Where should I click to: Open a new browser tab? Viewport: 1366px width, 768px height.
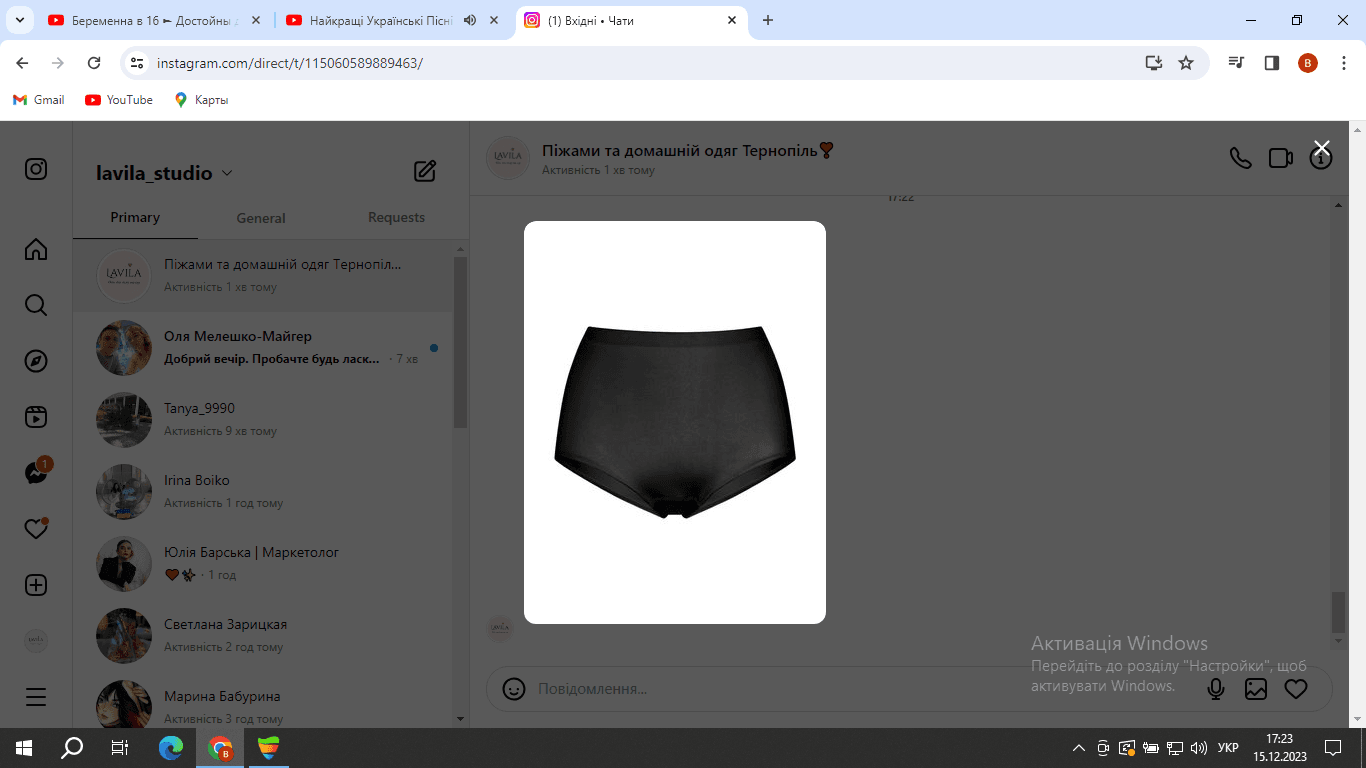768,20
